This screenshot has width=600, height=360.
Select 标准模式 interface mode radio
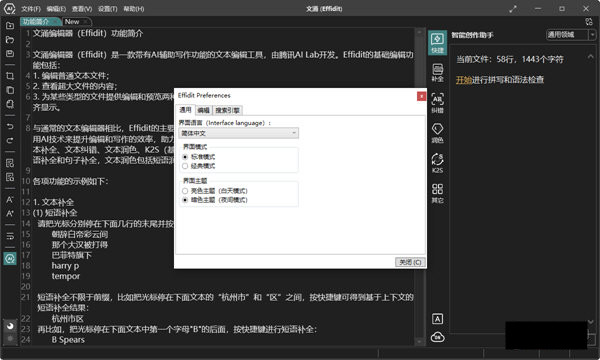[x=185, y=157]
